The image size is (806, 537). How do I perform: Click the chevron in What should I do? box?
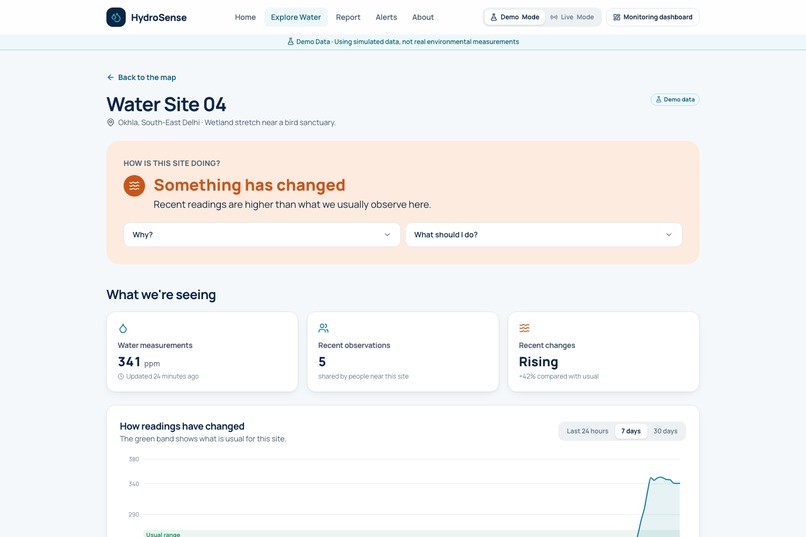pyautogui.click(x=669, y=234)
